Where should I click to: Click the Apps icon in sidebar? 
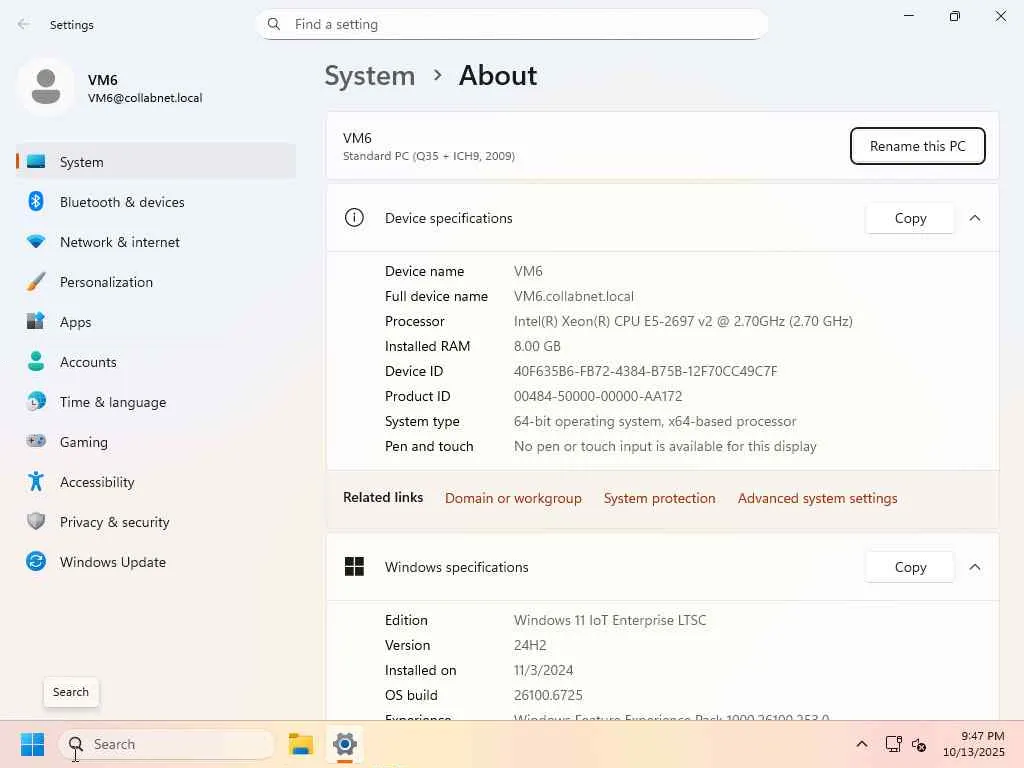tap(36, 321)
